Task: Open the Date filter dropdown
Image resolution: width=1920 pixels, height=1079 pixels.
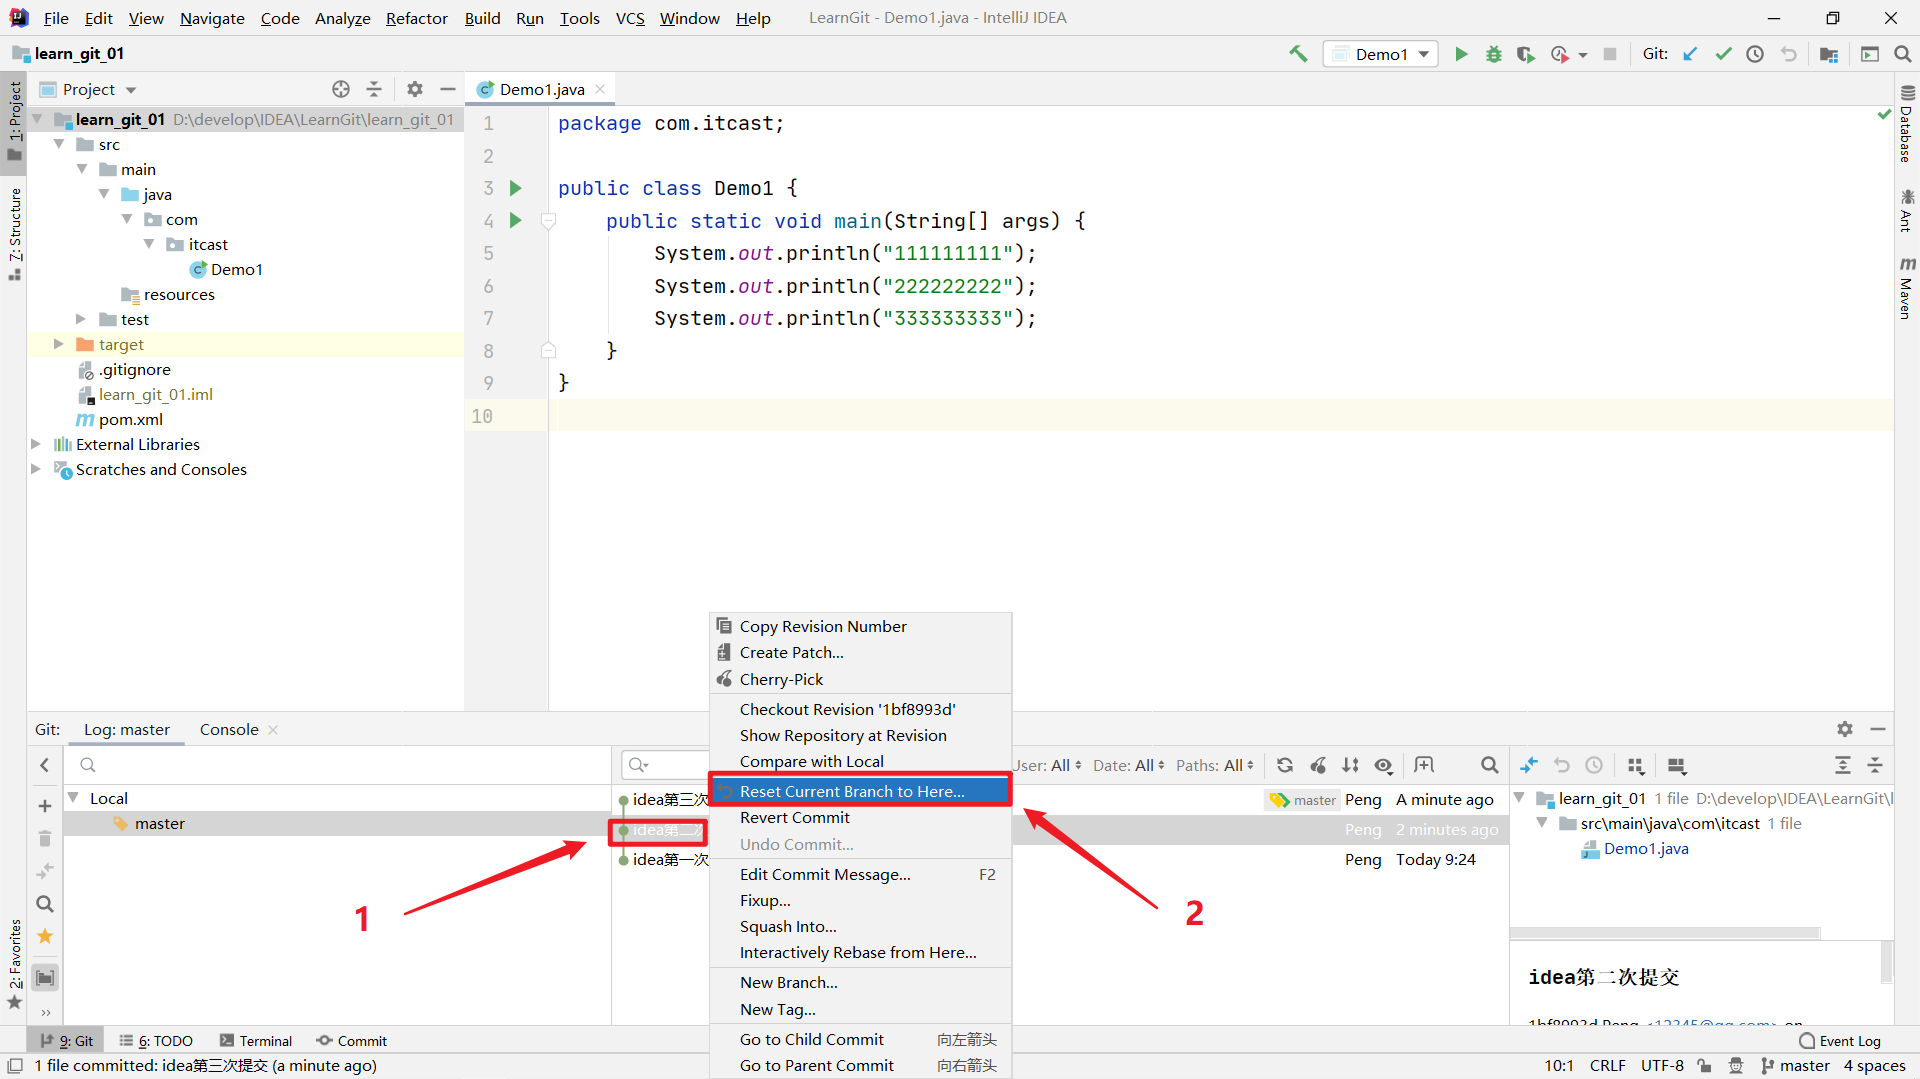Action: (x=1128, y=765)
